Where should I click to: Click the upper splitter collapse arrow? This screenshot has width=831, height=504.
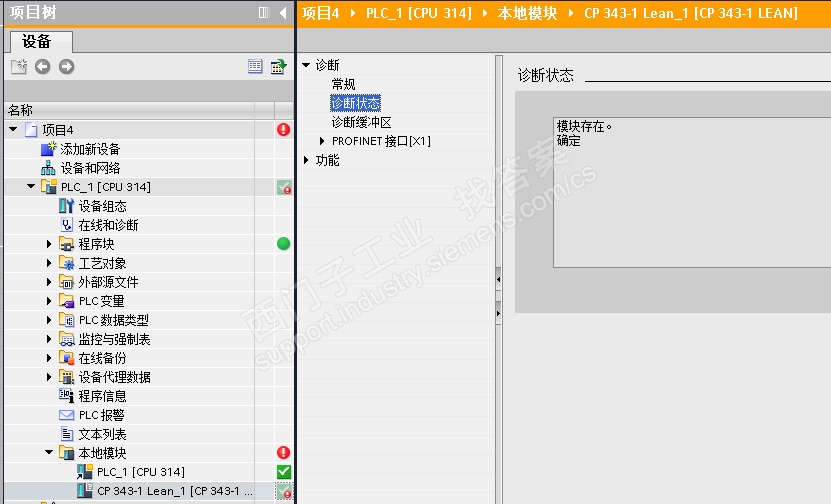click(x=498, y=279)
